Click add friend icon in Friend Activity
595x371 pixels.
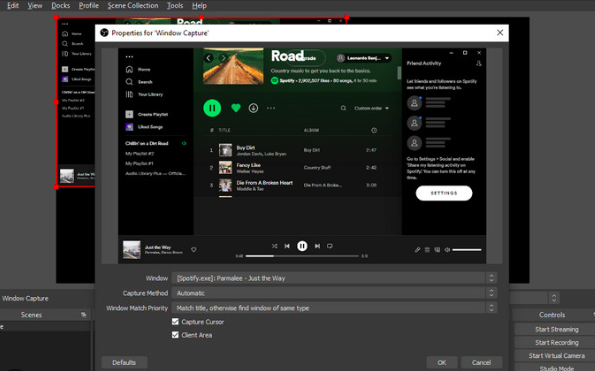coord(479,63)
